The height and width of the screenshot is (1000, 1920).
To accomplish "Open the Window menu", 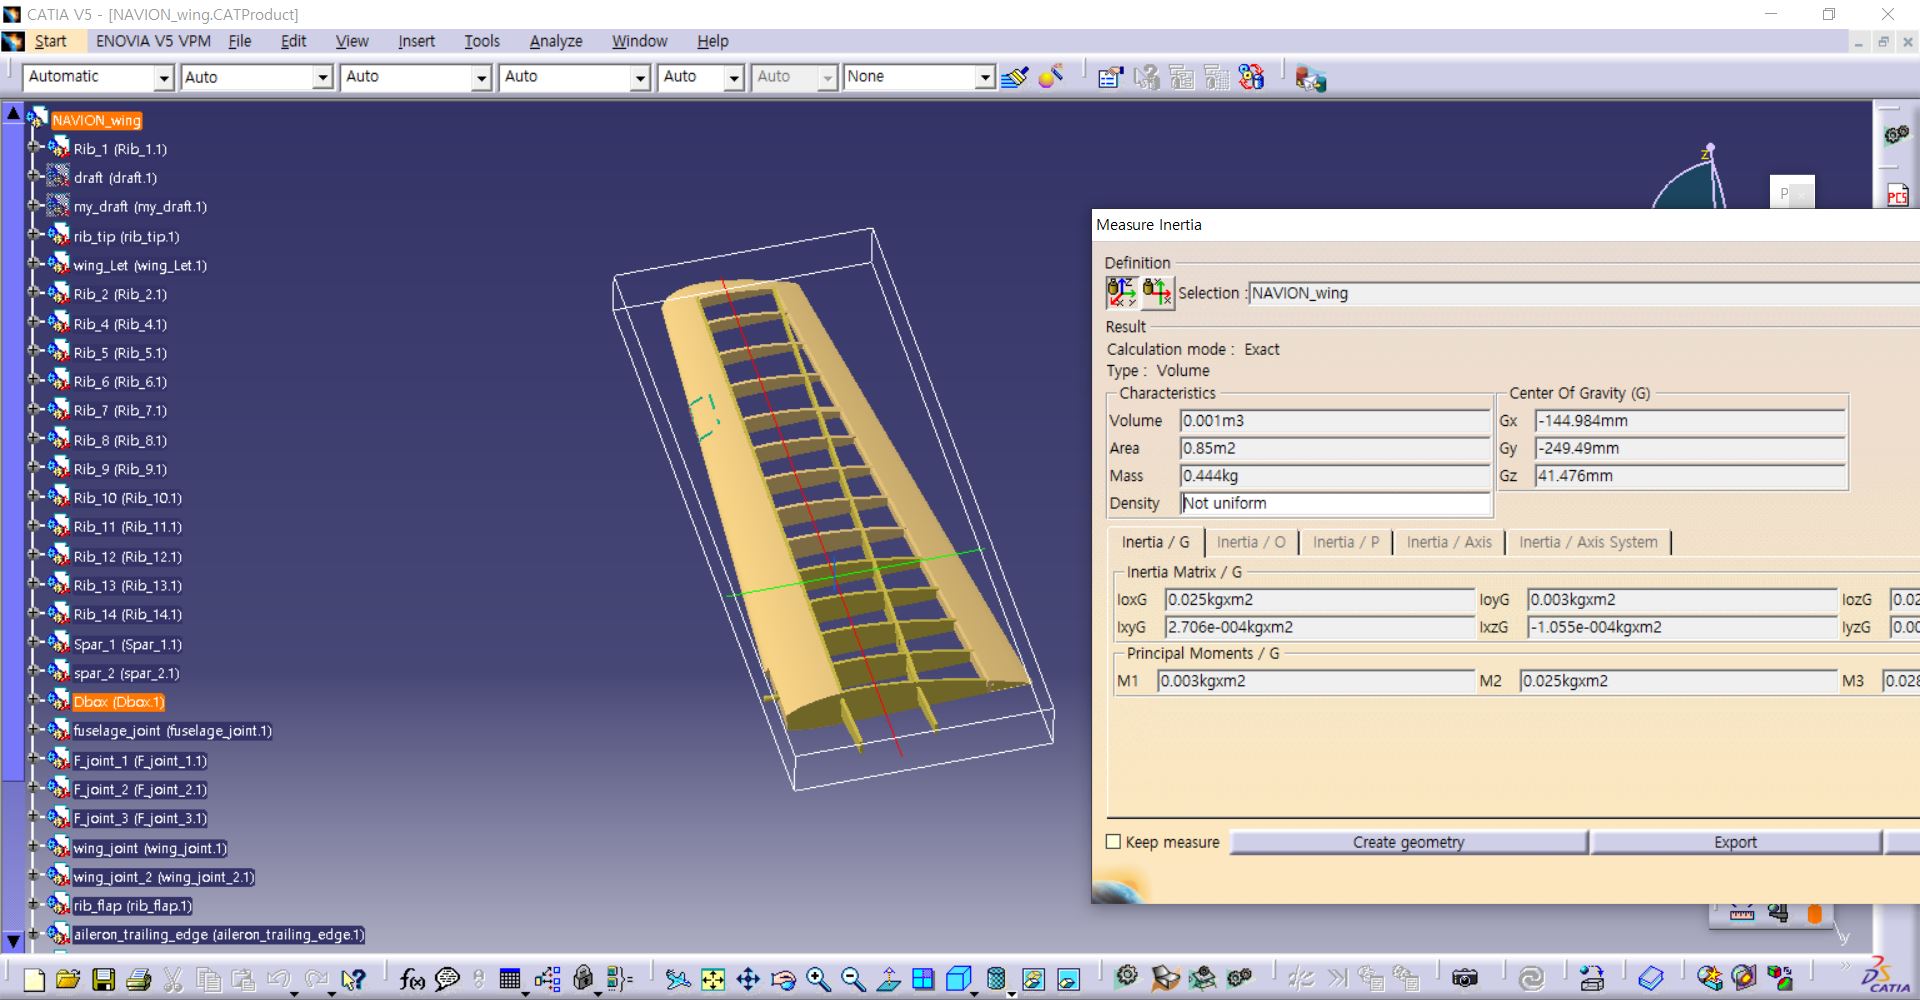I will click(639, 41).
